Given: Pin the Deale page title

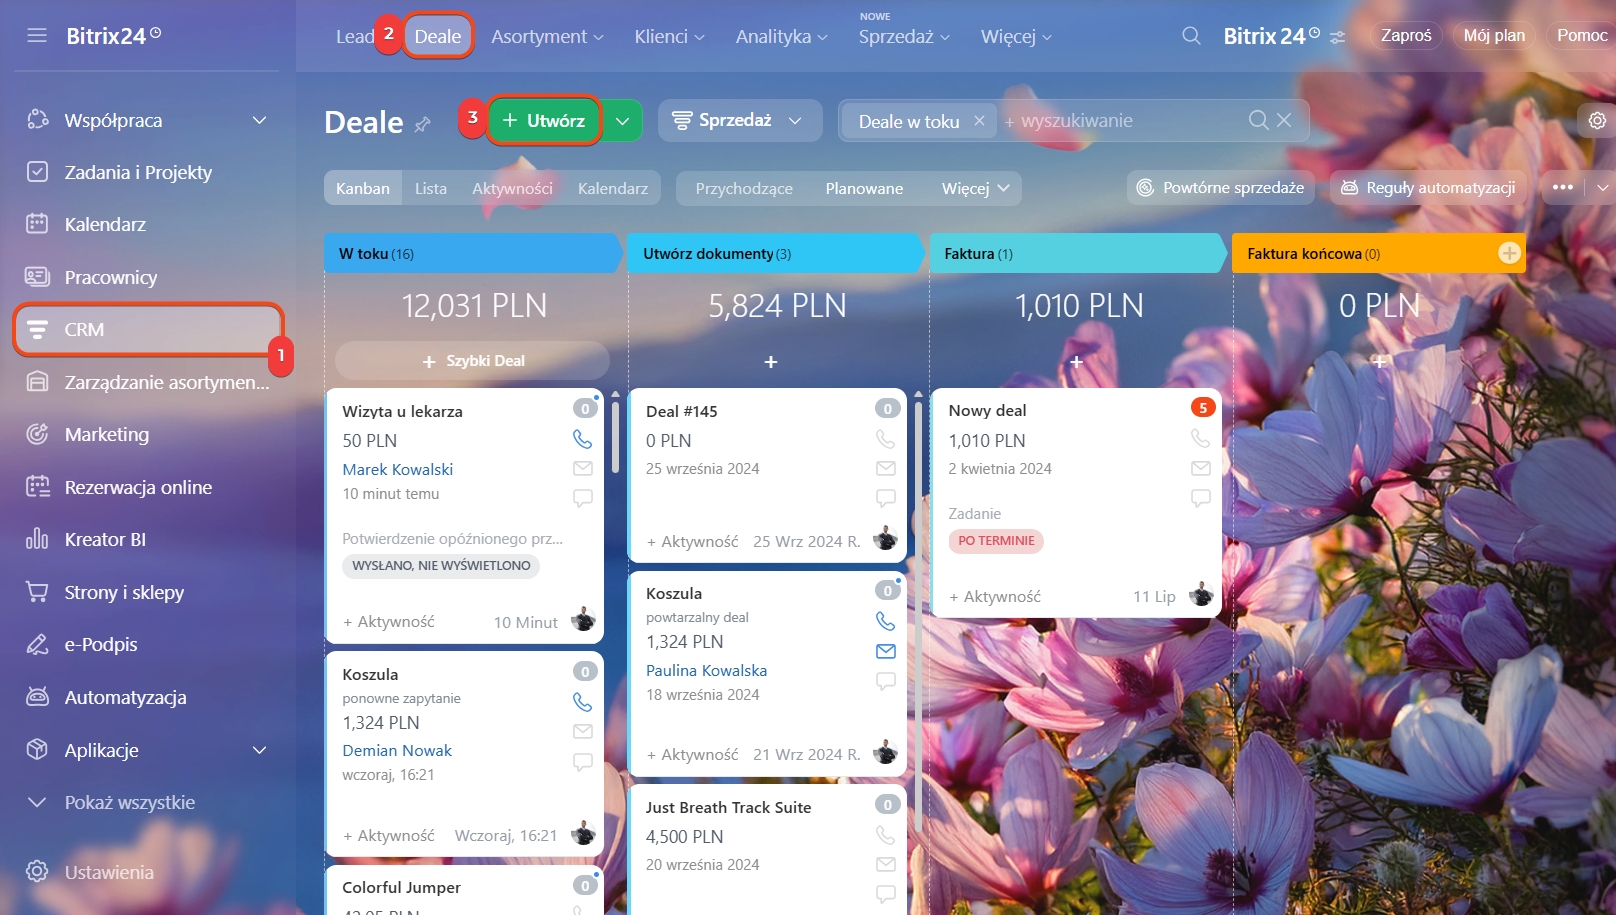Looking at the screenshot, I should (x=423, y=124).
